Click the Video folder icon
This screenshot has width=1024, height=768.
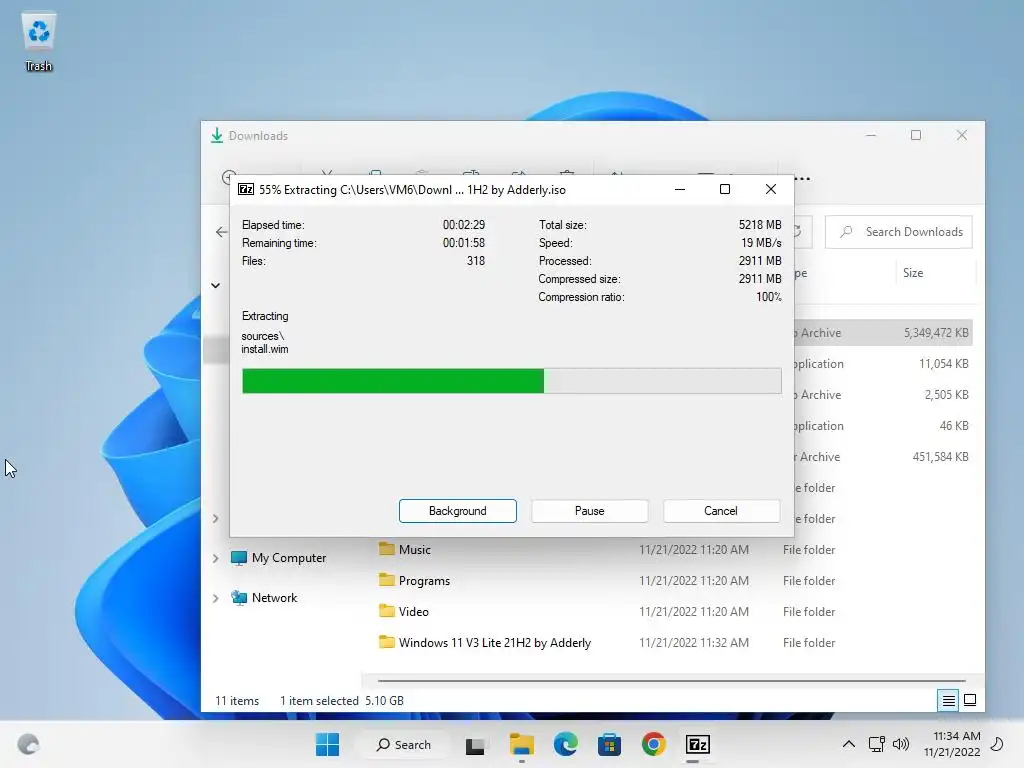[387, 611]
